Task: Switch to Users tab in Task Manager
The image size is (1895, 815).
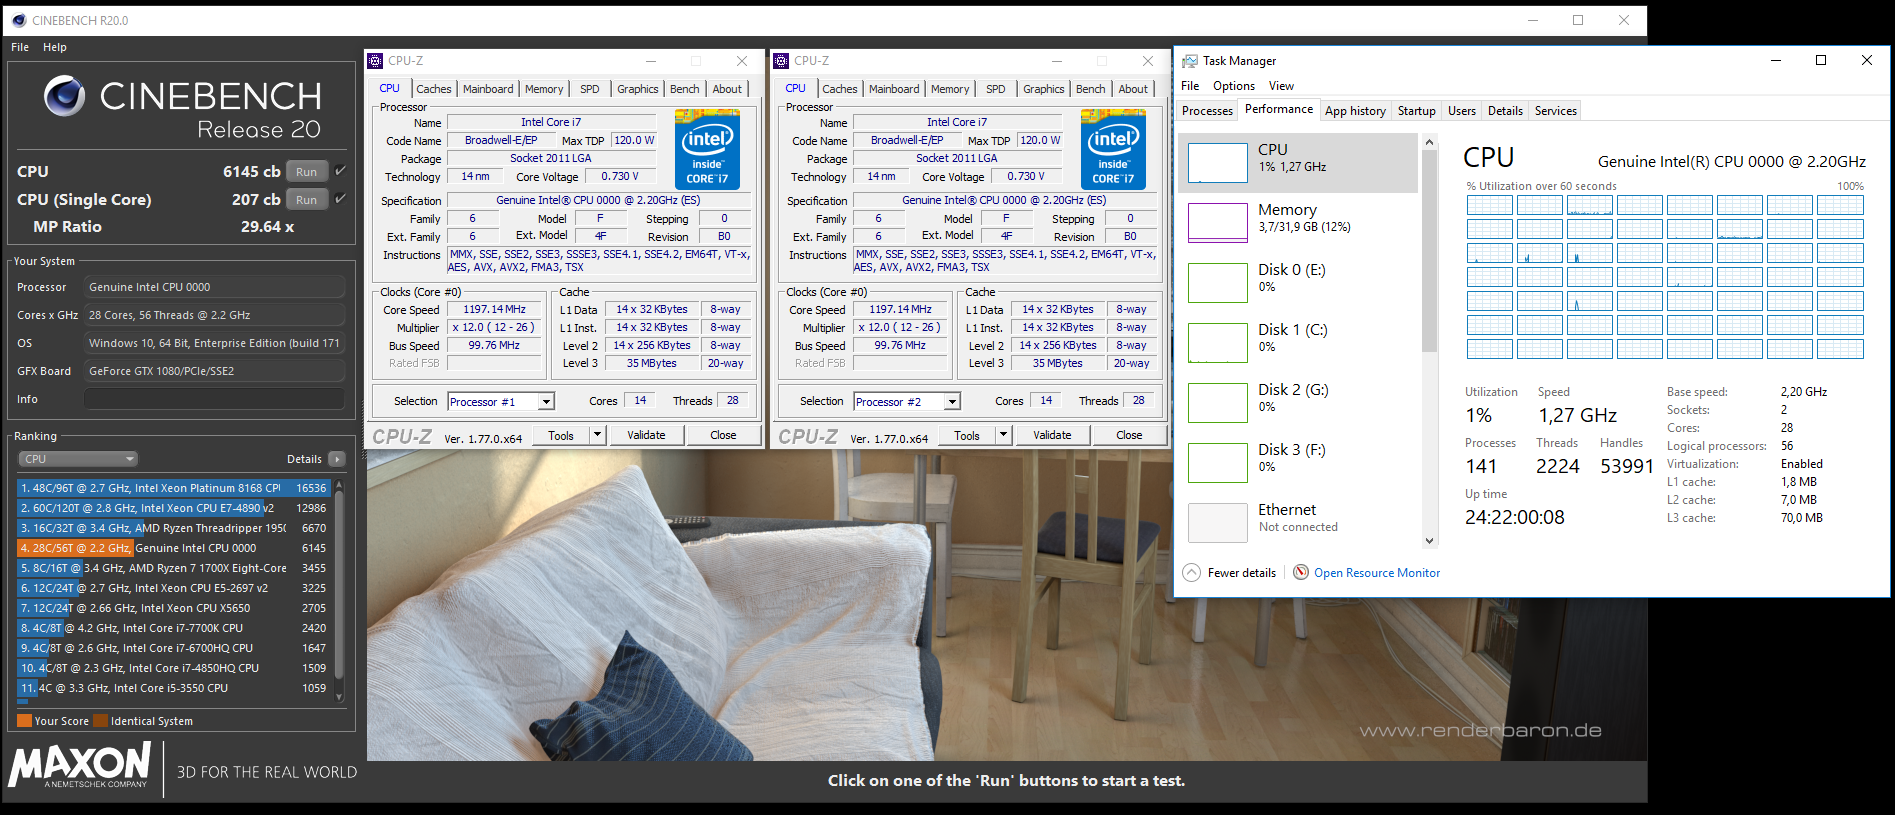Action: pyautogui.click(x=1461, y=111)
